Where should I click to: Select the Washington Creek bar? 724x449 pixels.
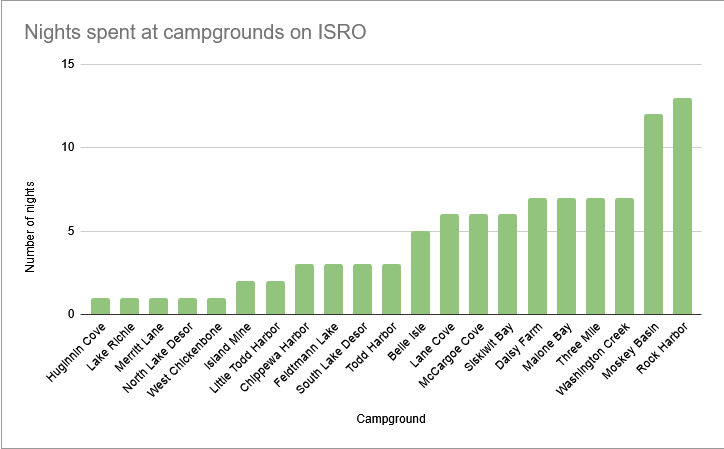point(624,256)
